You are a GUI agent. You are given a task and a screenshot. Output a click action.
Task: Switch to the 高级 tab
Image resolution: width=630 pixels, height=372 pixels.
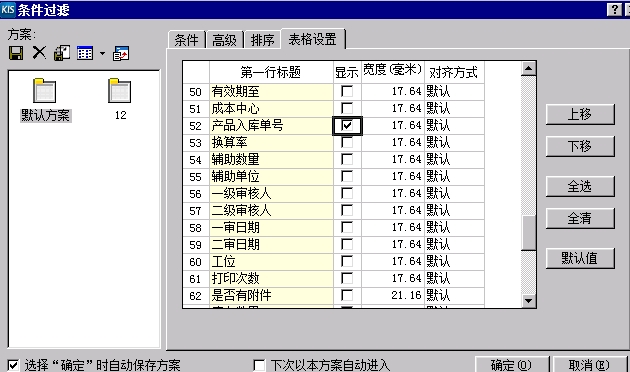(x=224, y=40)
